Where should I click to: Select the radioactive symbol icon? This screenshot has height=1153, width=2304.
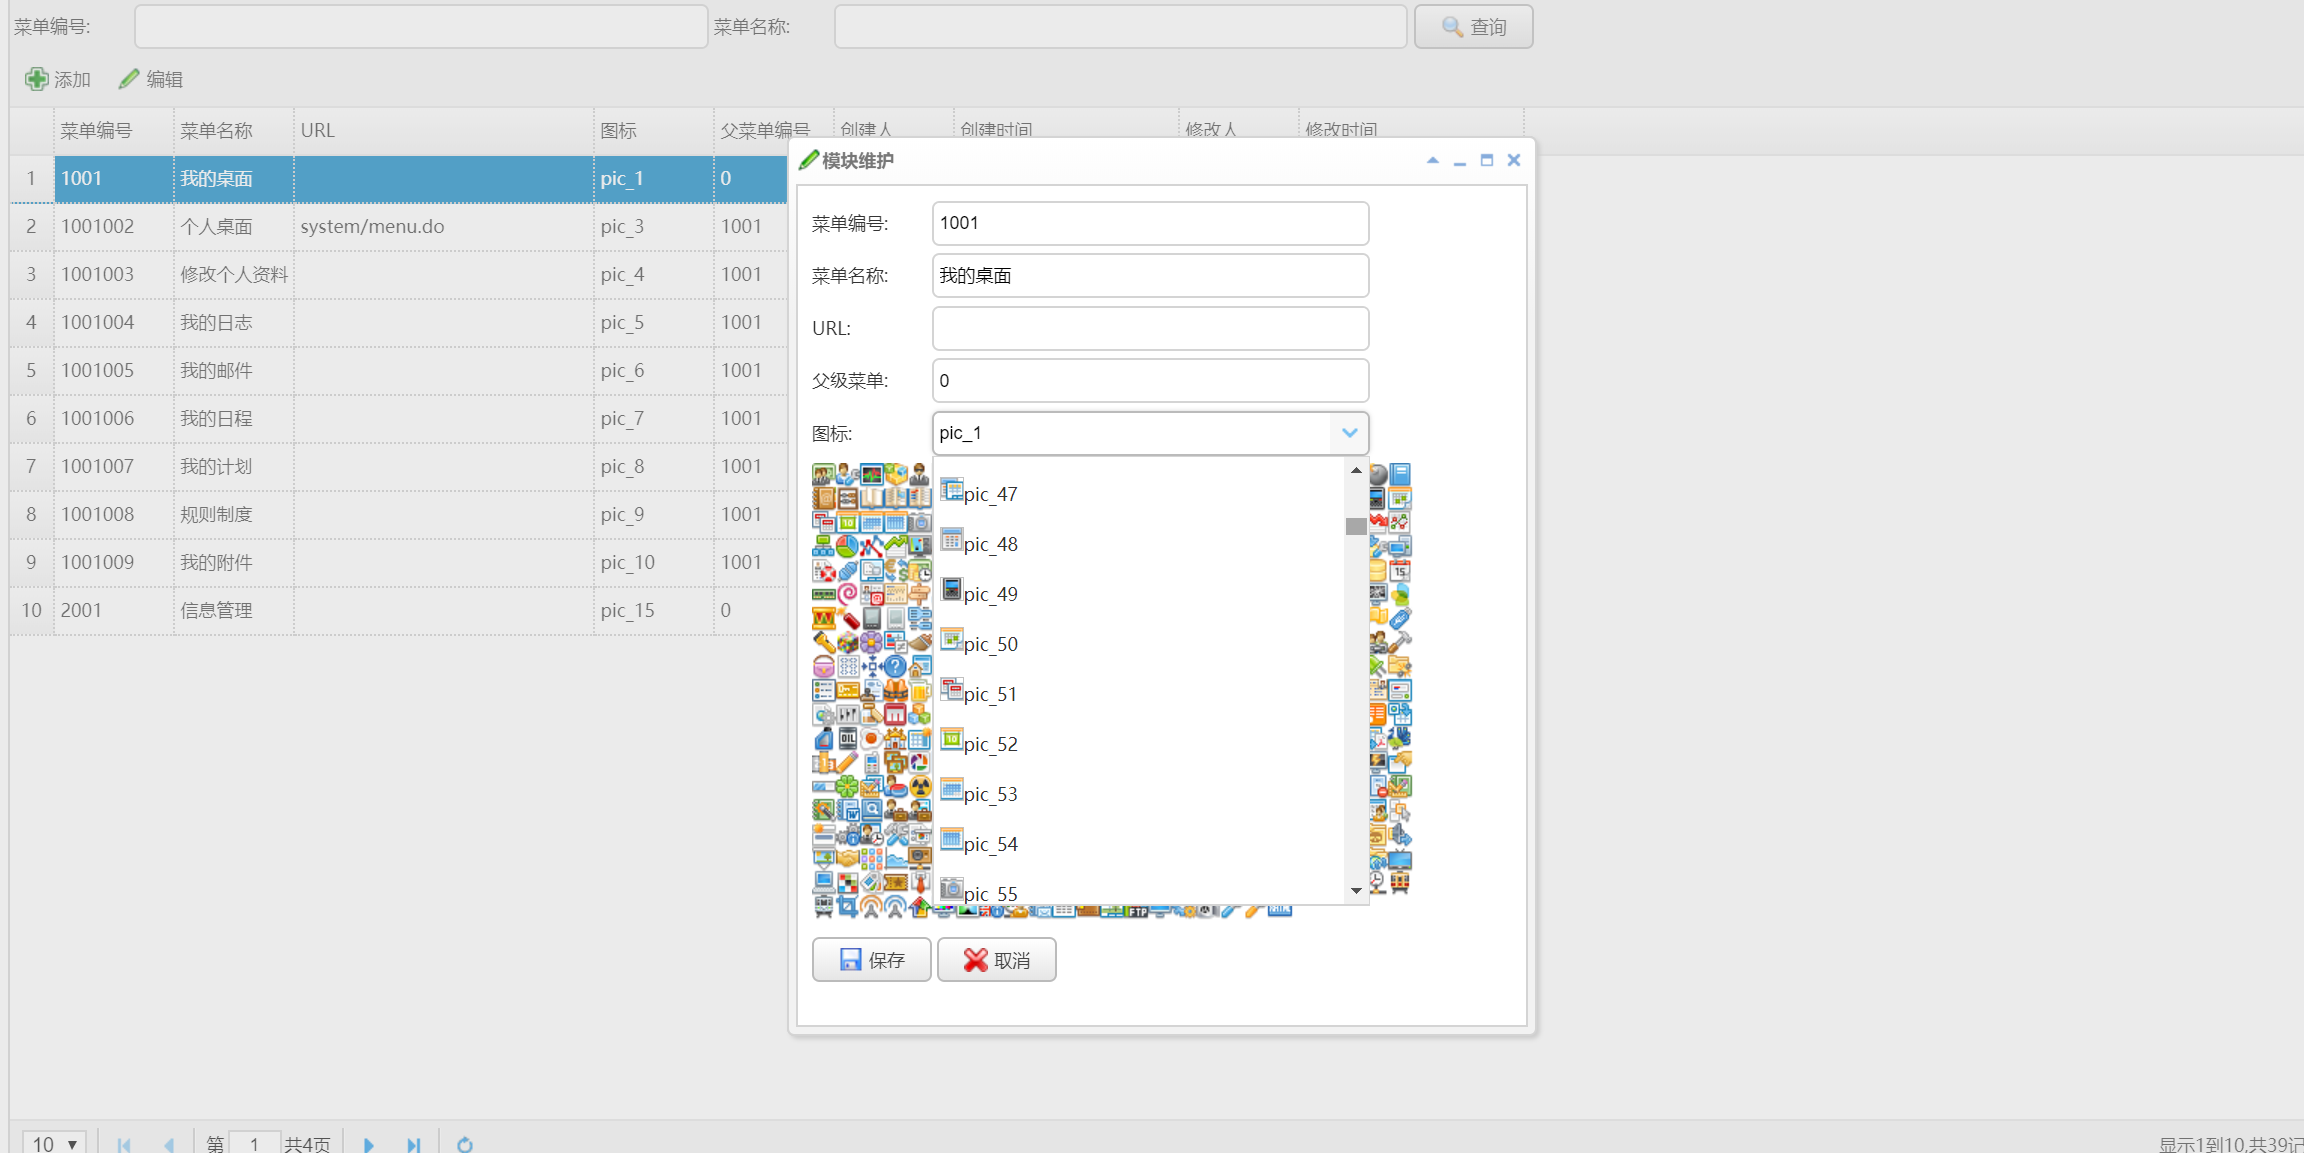click(x=918, y=786)
